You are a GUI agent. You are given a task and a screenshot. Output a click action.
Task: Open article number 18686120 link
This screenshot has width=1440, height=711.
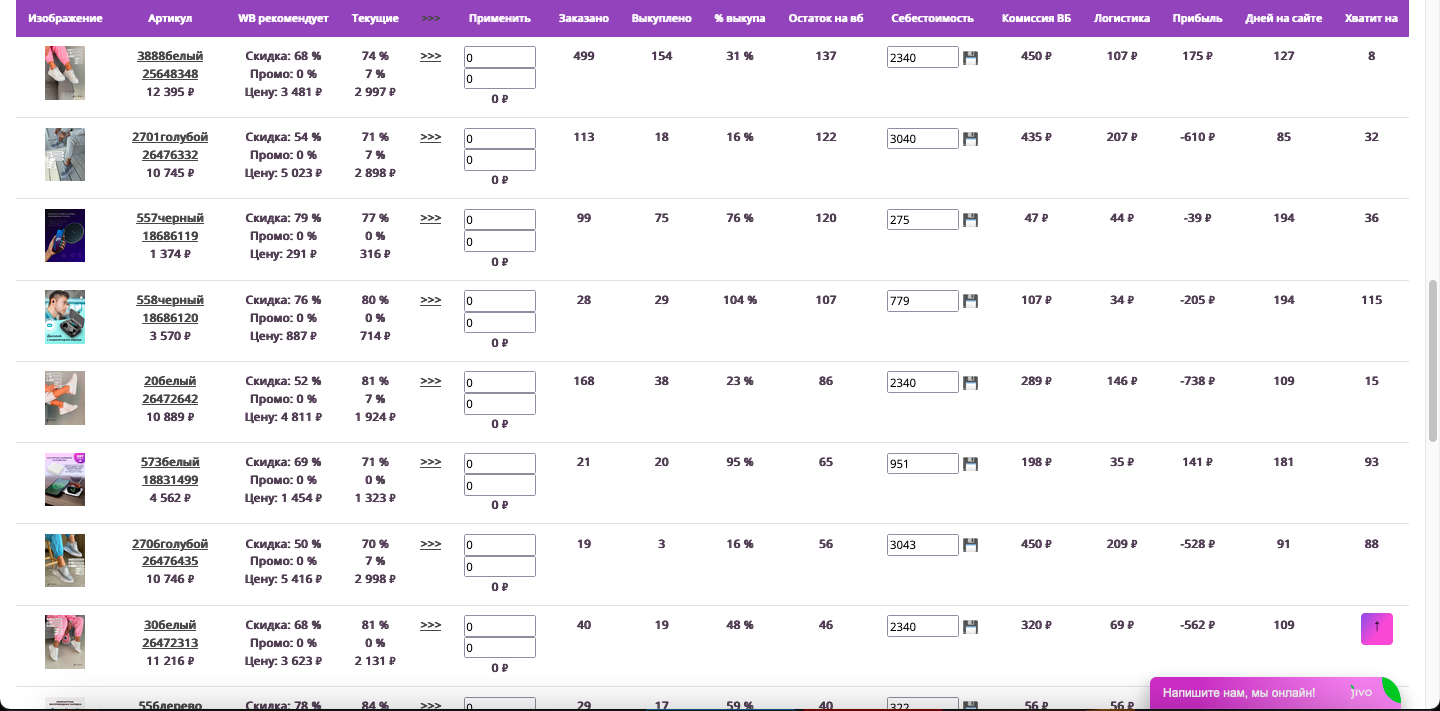[x=170, y=318]
